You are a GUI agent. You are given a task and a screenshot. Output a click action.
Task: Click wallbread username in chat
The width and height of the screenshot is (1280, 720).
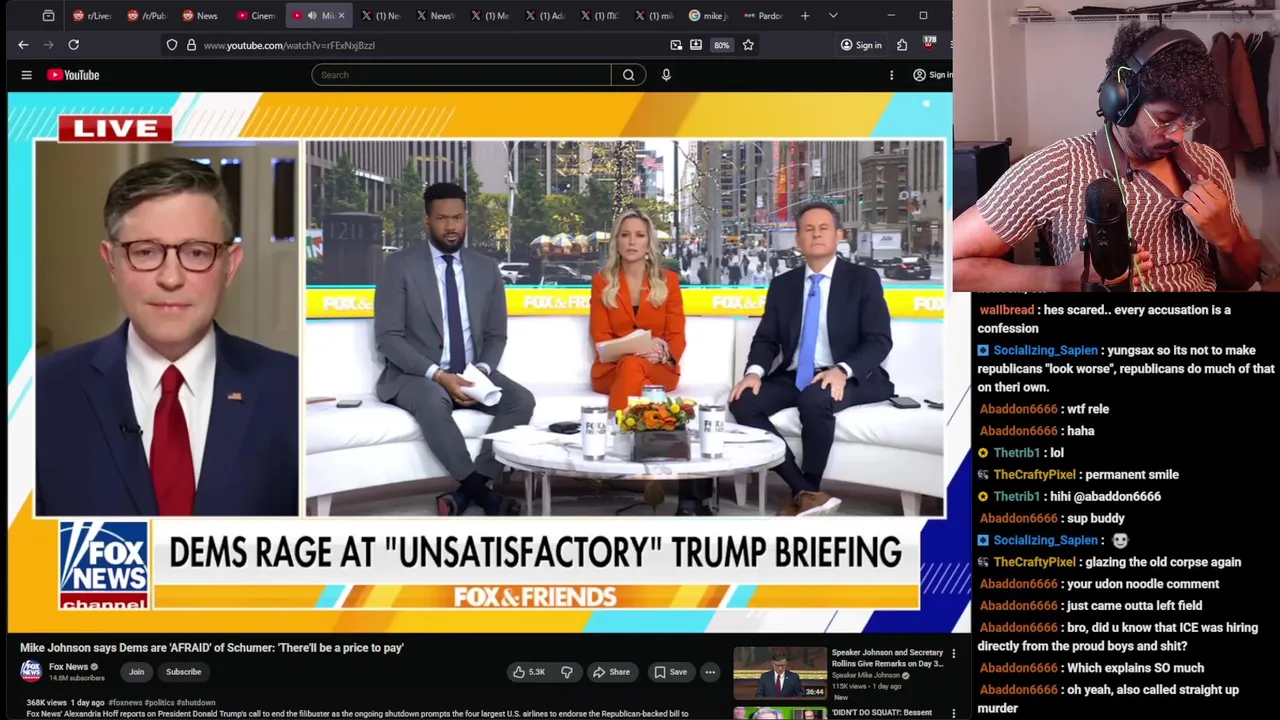click(1007, 310)
